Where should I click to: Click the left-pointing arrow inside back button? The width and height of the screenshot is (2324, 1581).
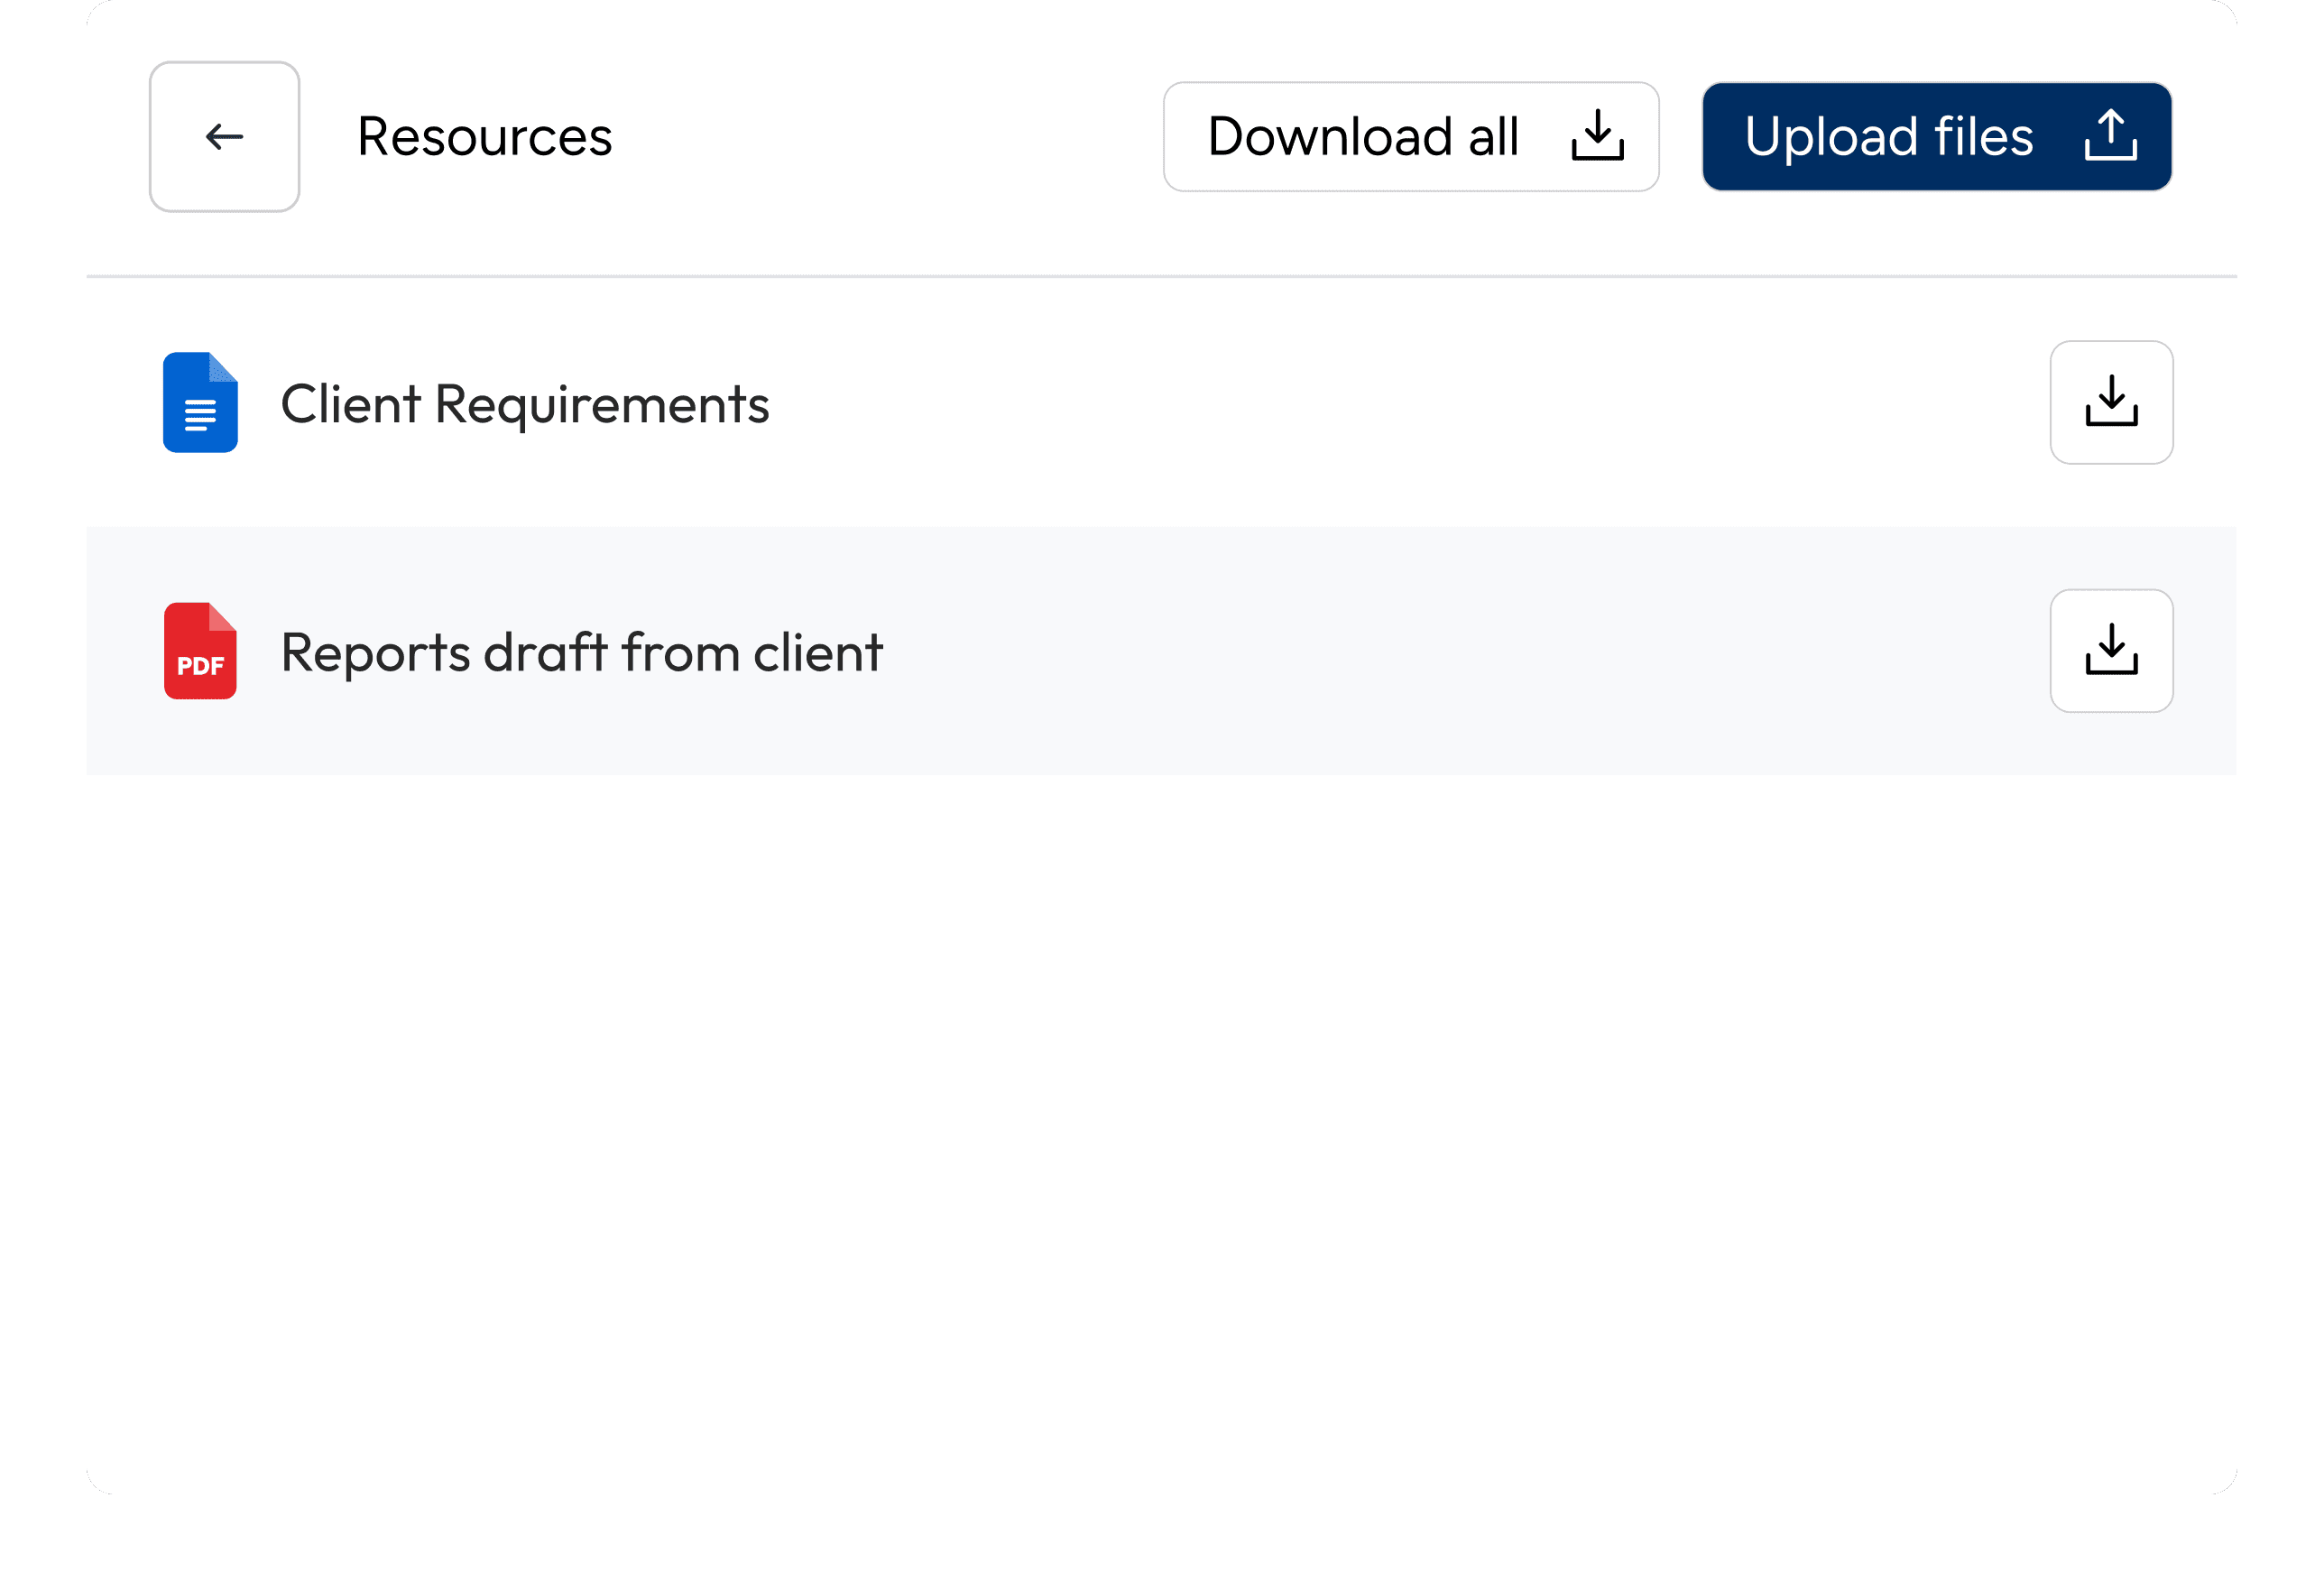coord(224,137)
